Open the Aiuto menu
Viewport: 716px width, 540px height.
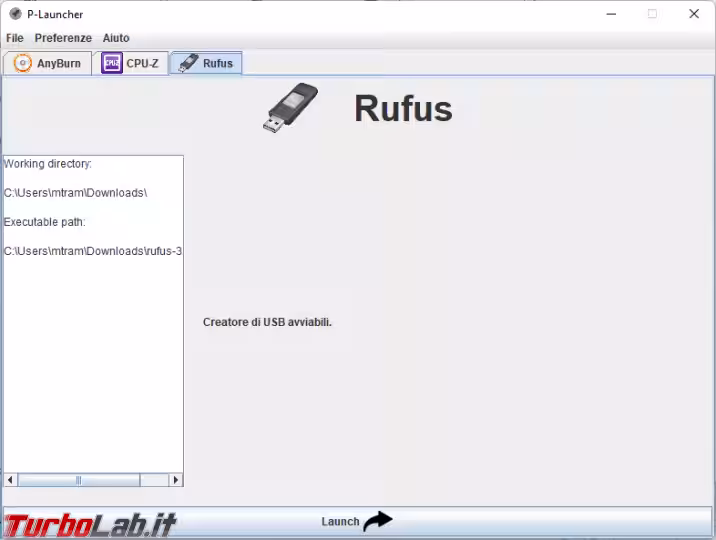pyautogui.click(x=116, y=38)
